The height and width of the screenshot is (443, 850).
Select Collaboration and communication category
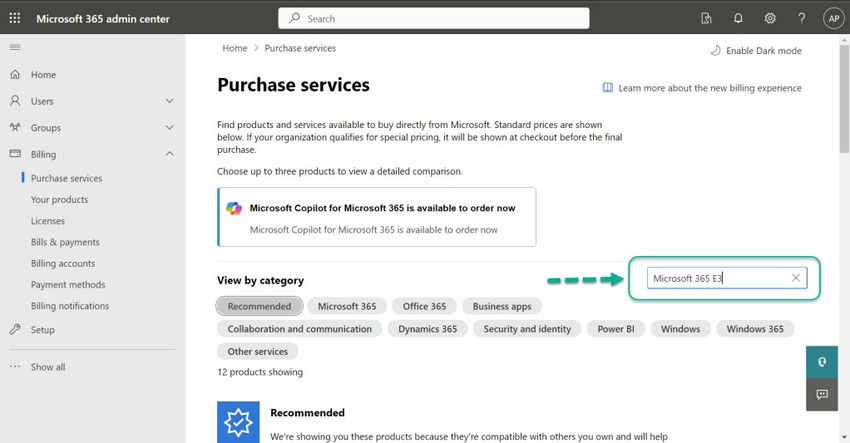coord(300,329)
